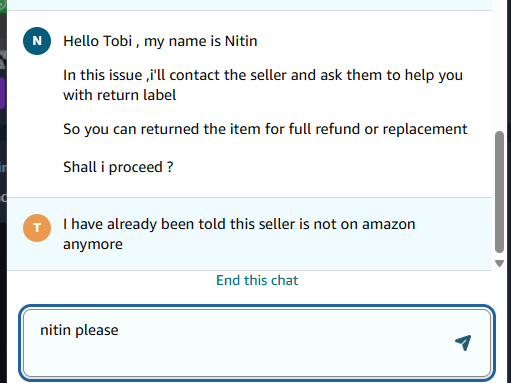Image resolution: width=511 pixels, height=383 pixels.
Task: Click the "contact the seller" message text
Action: point(263,75)
